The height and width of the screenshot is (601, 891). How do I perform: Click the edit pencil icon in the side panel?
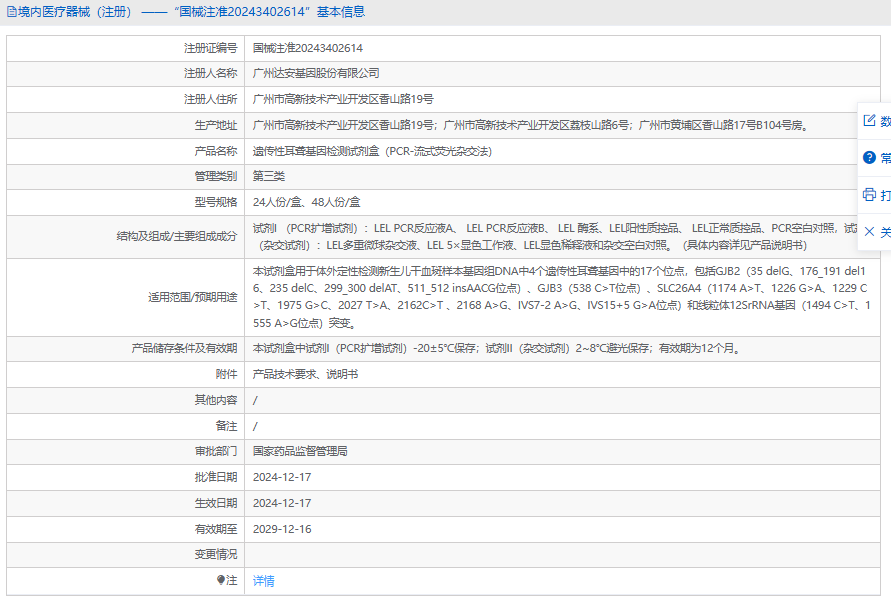coord(869,120)
